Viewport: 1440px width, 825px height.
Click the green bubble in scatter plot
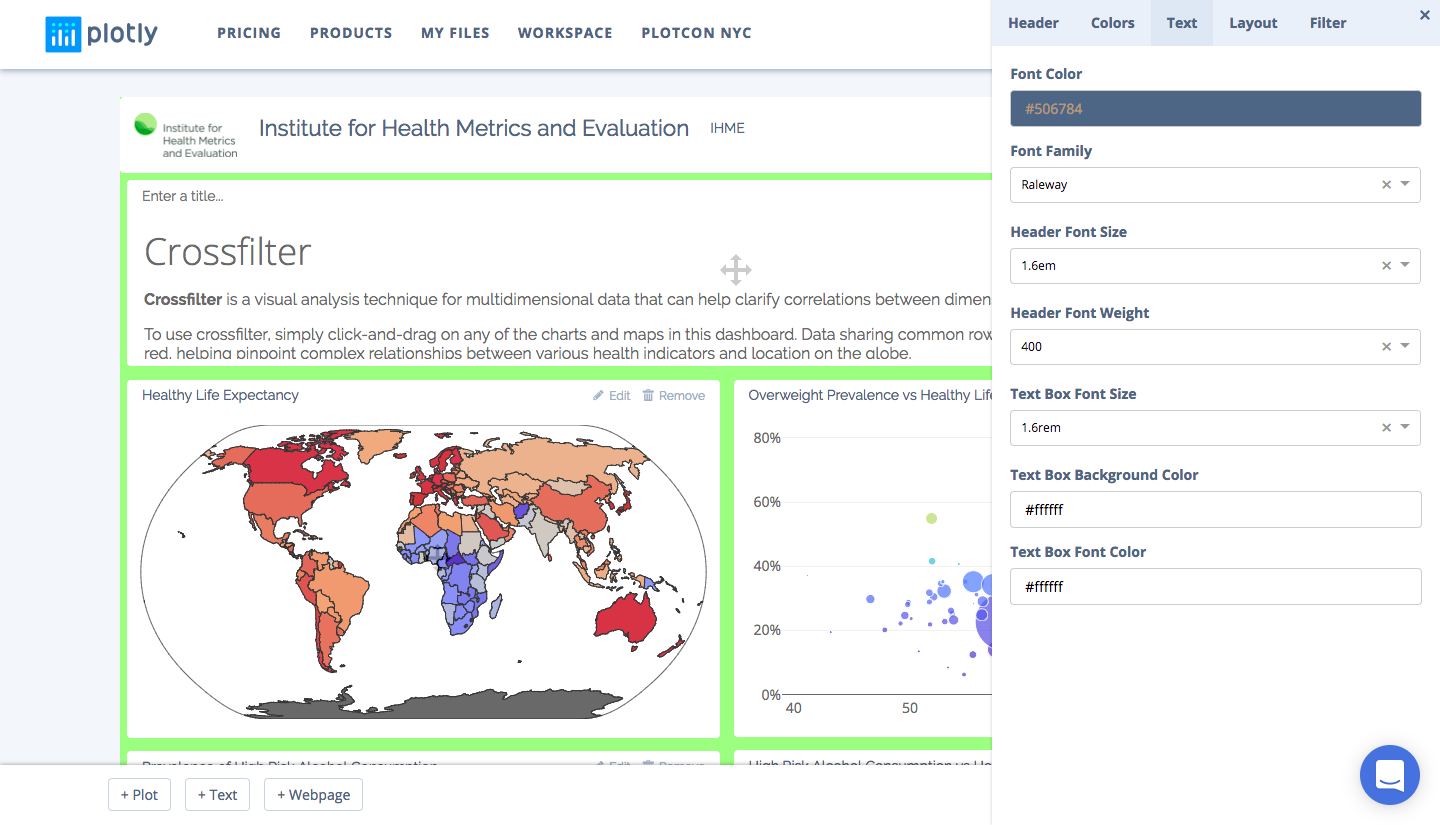pyautogui.click(x=931, y=518)
